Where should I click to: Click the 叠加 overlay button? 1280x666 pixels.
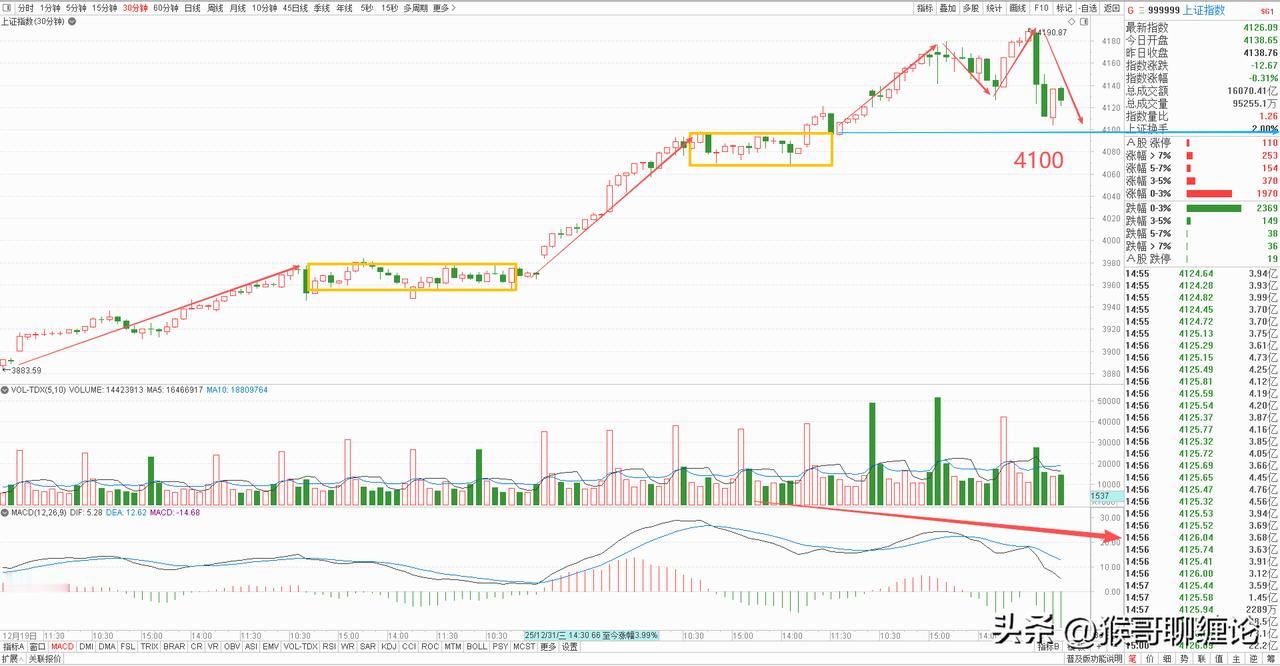(x=948, y=7)
